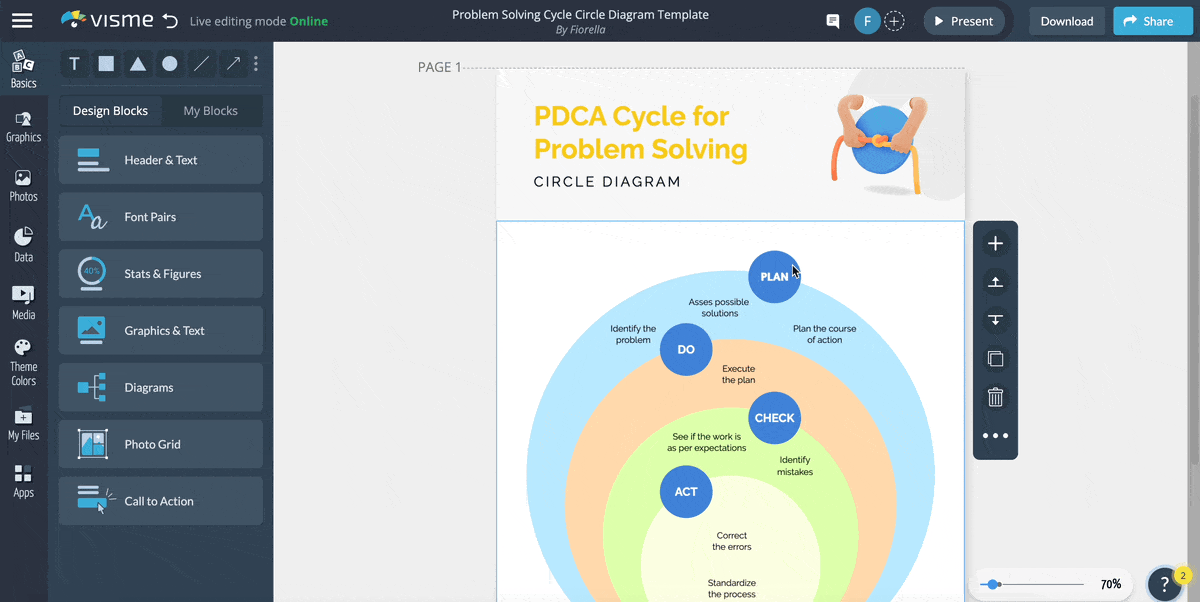Click the Download button

(1066, 20)
